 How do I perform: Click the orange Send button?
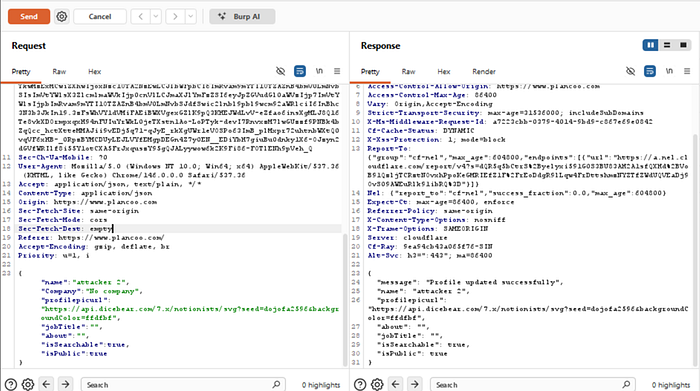29,17
